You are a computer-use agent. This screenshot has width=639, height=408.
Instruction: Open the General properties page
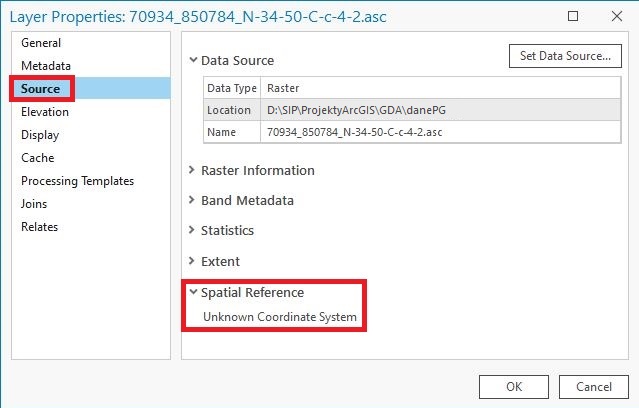(41, 43)
